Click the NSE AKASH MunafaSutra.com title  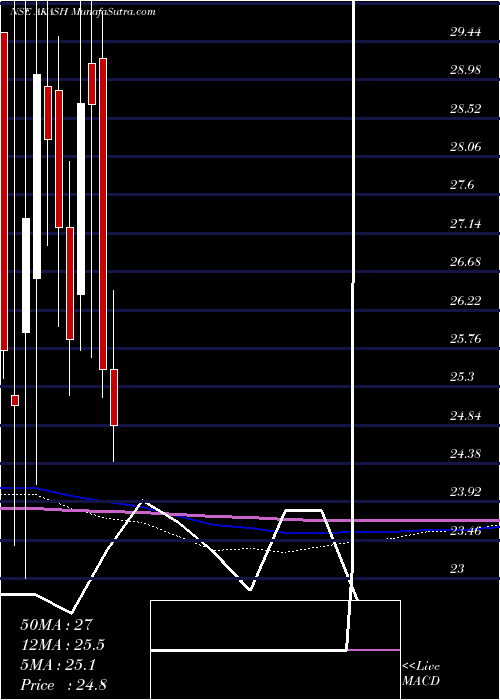click(x=82, y=12)
